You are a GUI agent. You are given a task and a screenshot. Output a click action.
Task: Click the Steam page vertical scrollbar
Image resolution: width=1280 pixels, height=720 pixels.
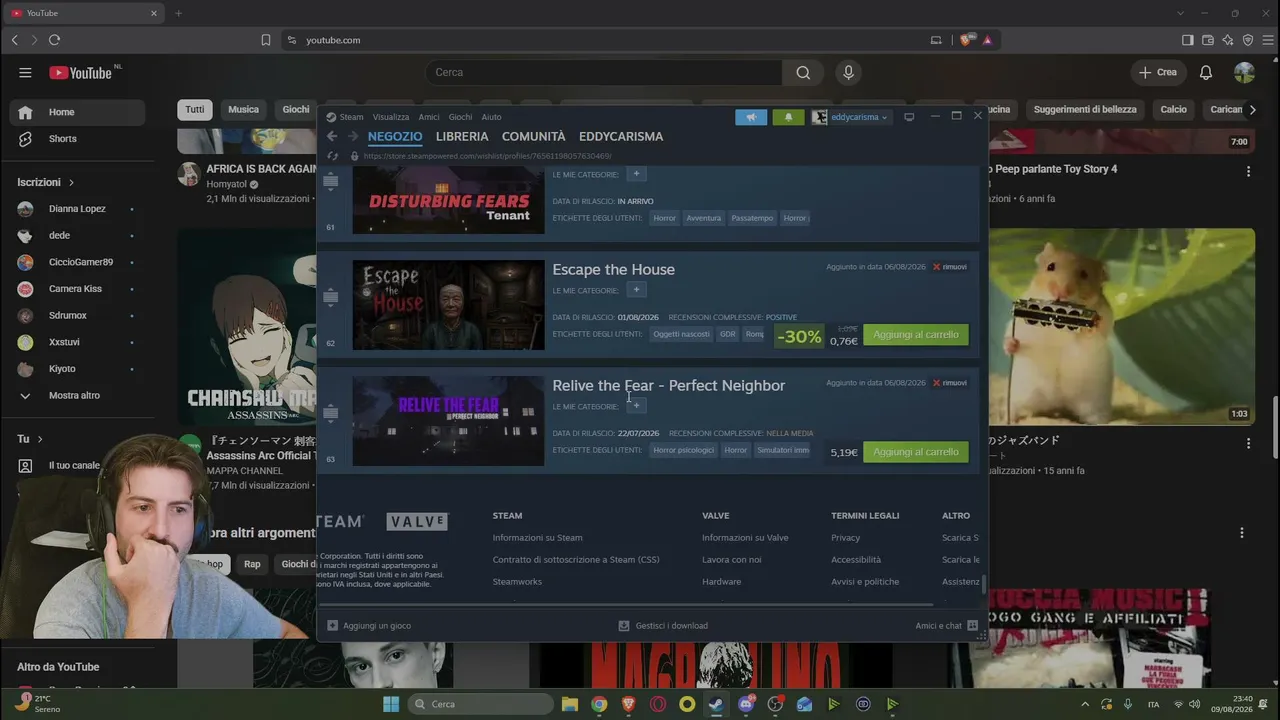pyautogui.click(x=984, y=585)
